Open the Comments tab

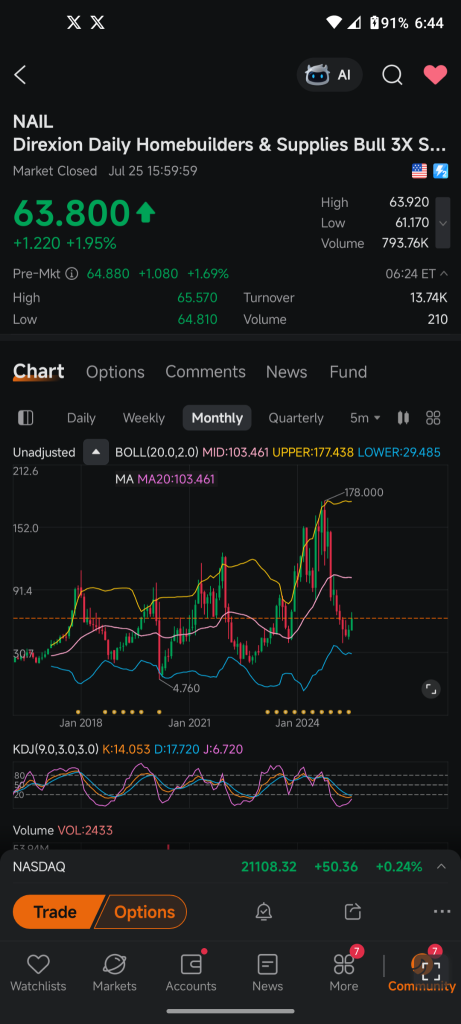[x=205, y=372]
